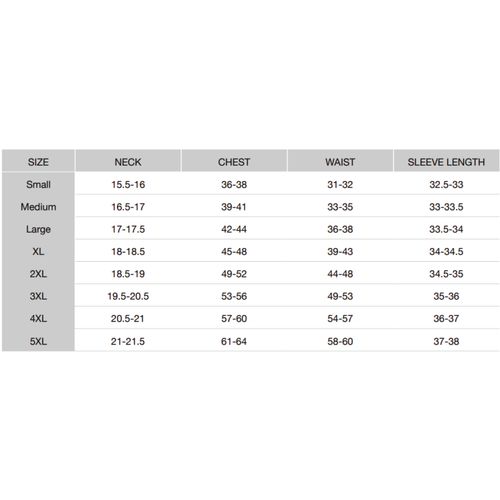Click neck value 19.5-20.5

[128, 296]
